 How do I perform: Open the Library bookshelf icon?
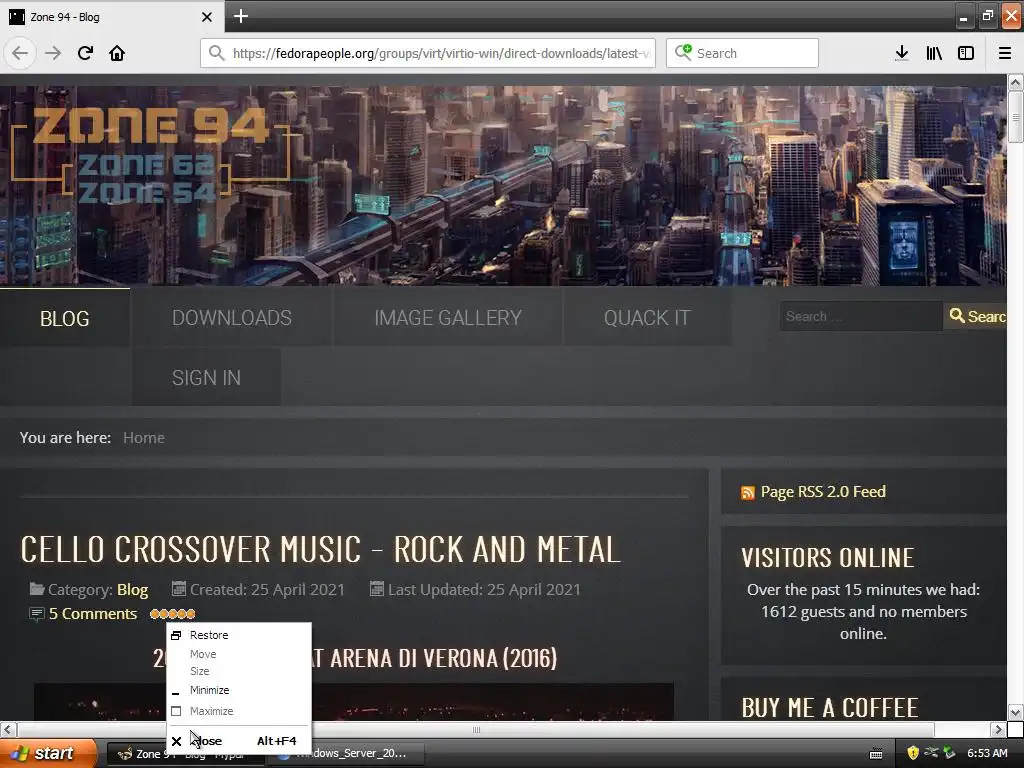coord(934,53)
